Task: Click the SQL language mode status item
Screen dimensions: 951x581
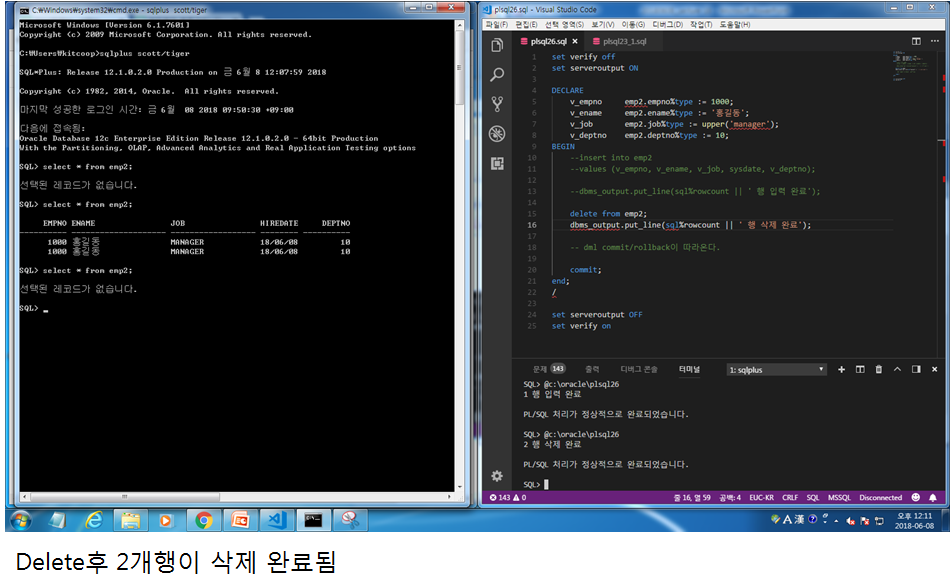Action: 813,497
